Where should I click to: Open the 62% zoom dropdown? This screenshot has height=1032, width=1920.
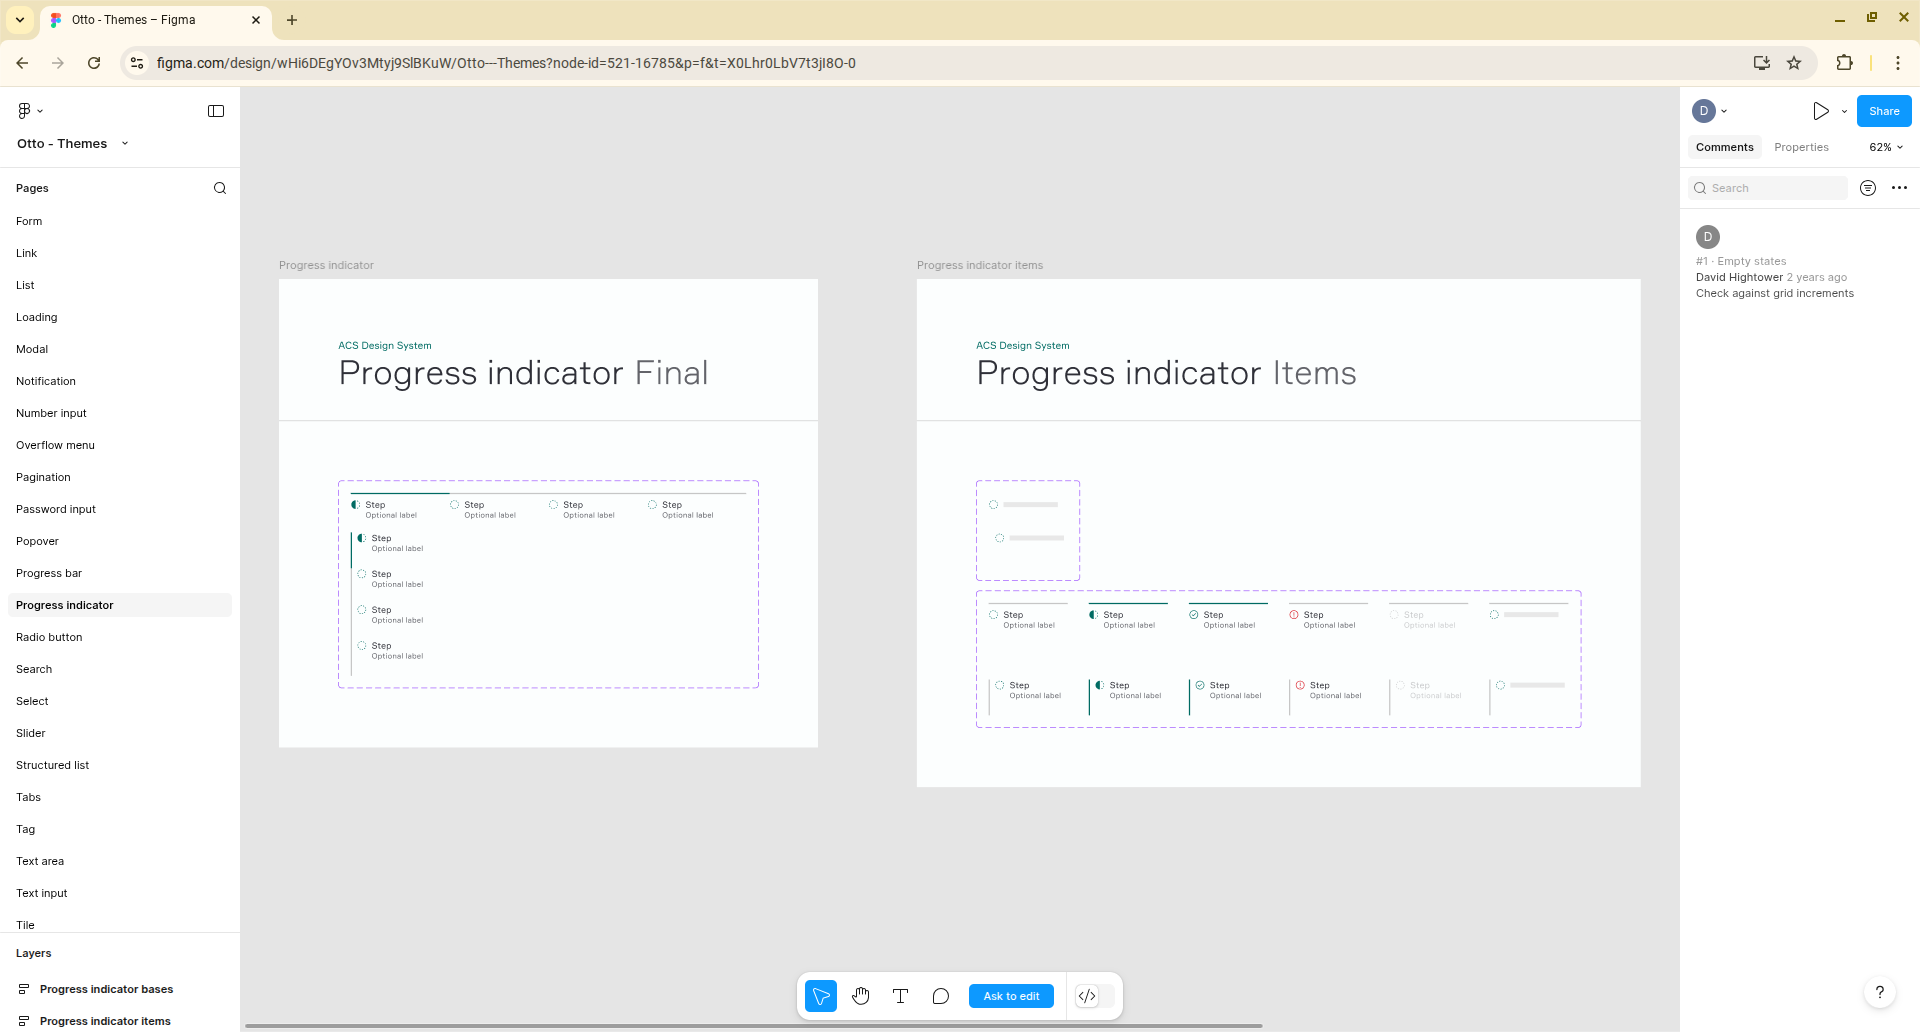click(1885, 147)
